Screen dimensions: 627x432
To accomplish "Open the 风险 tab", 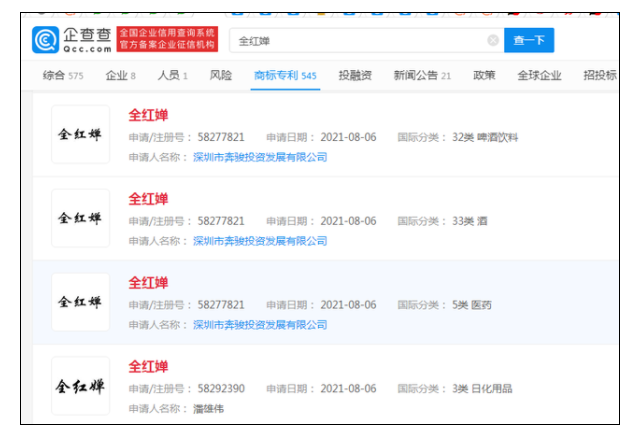I will pos(221,75).
